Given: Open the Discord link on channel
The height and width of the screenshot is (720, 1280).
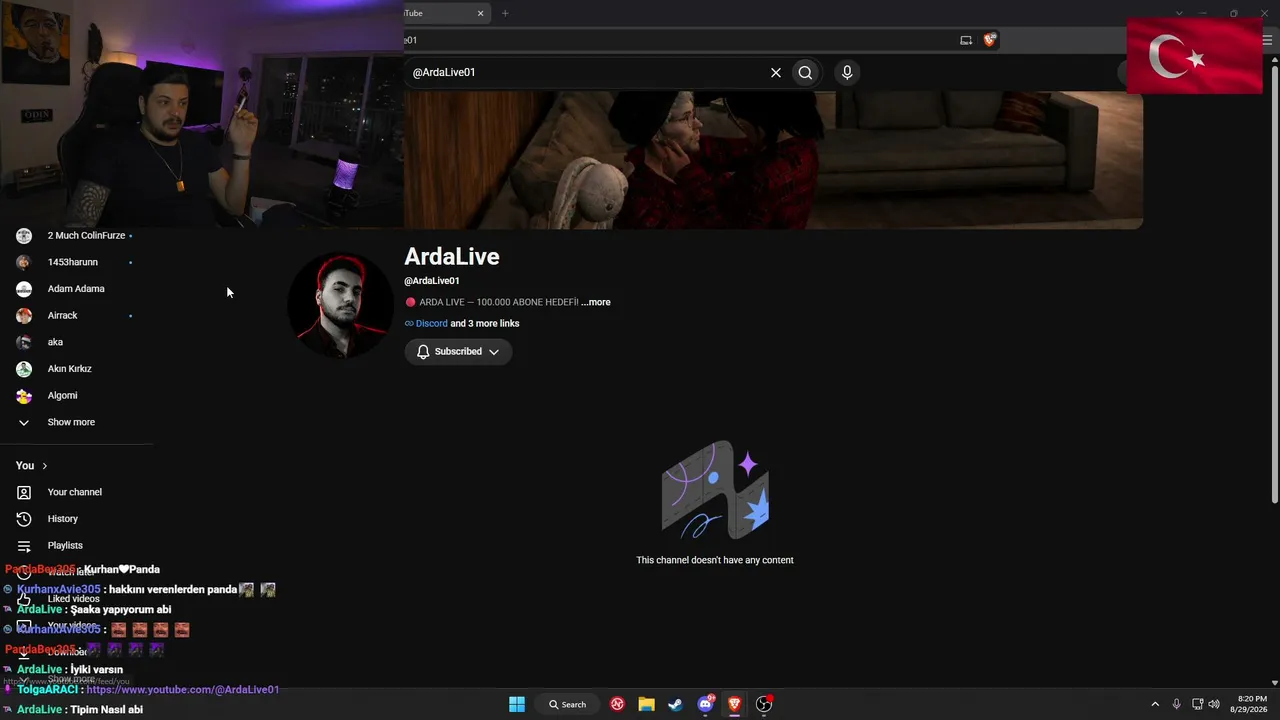Looking at the screenshot, I should [432, 324].
